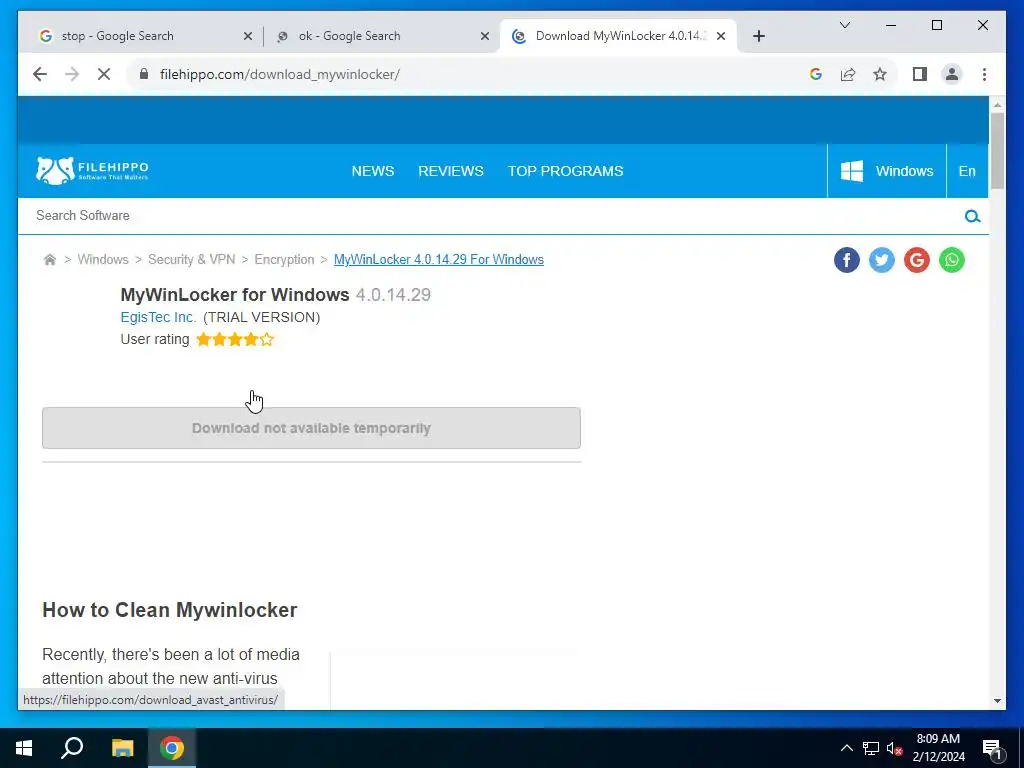This screenshot has height=768, width=1024.
Task: Click the site padlock icon in address bar
Action: pos(144,74)
